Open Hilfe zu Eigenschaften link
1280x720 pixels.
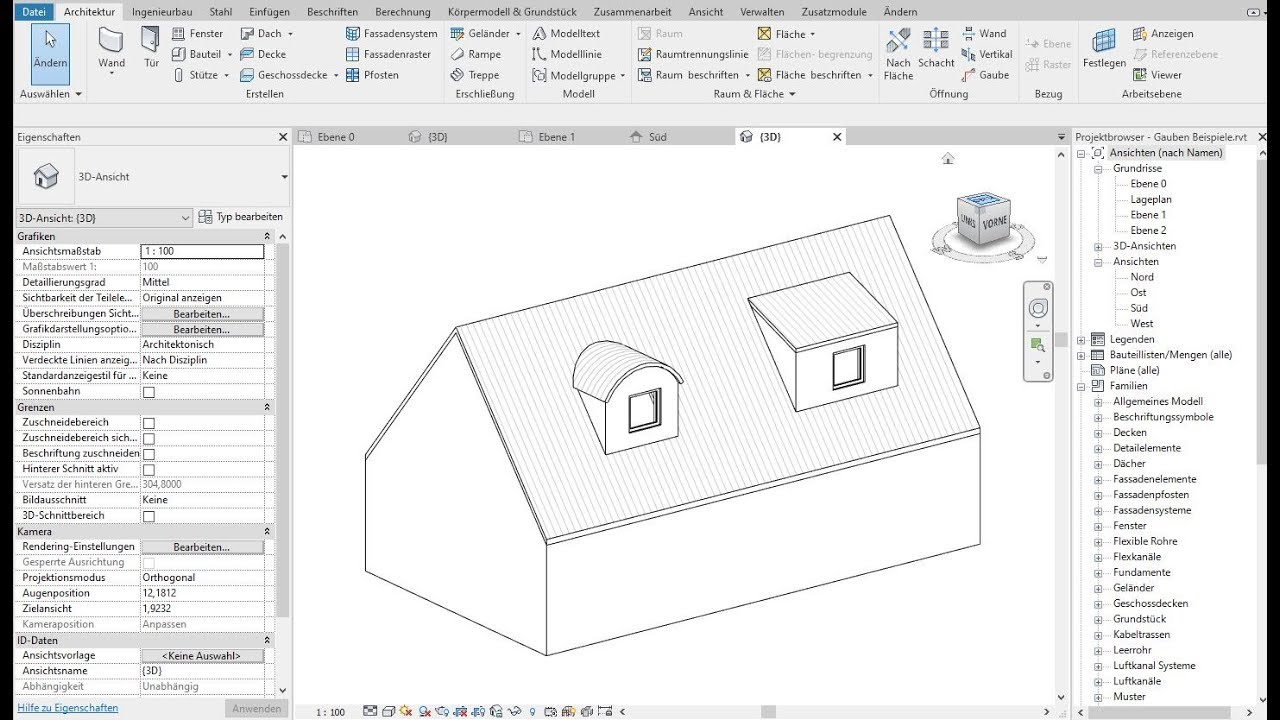click(68, 708)
